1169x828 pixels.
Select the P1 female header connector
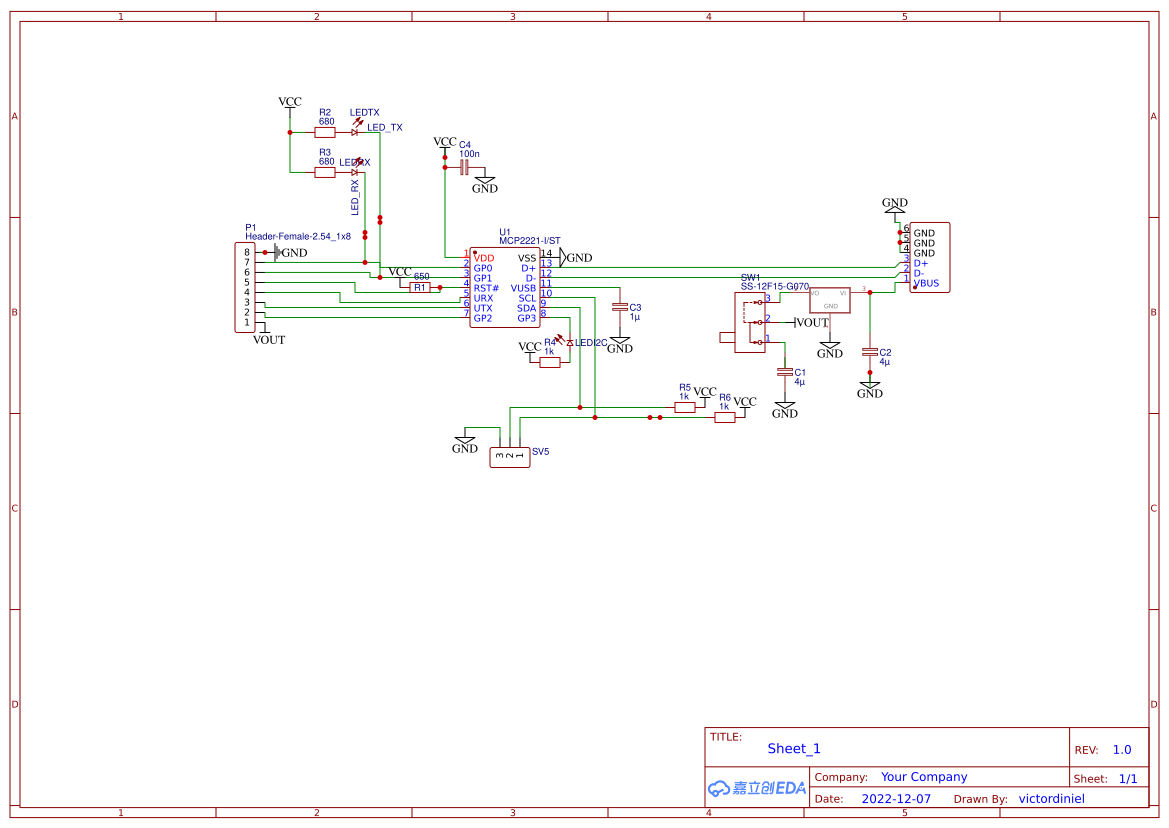(x=246, y=287)
